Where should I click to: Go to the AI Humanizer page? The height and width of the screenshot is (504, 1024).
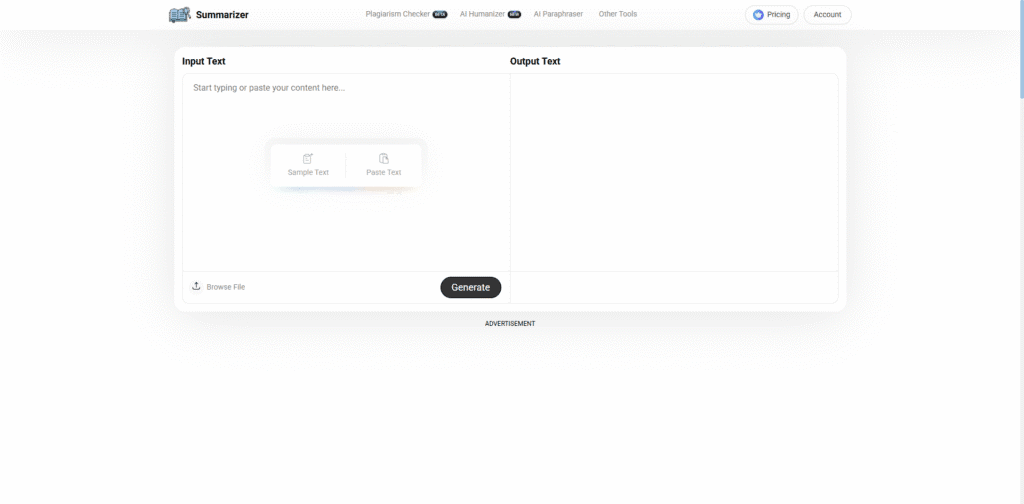482,14
